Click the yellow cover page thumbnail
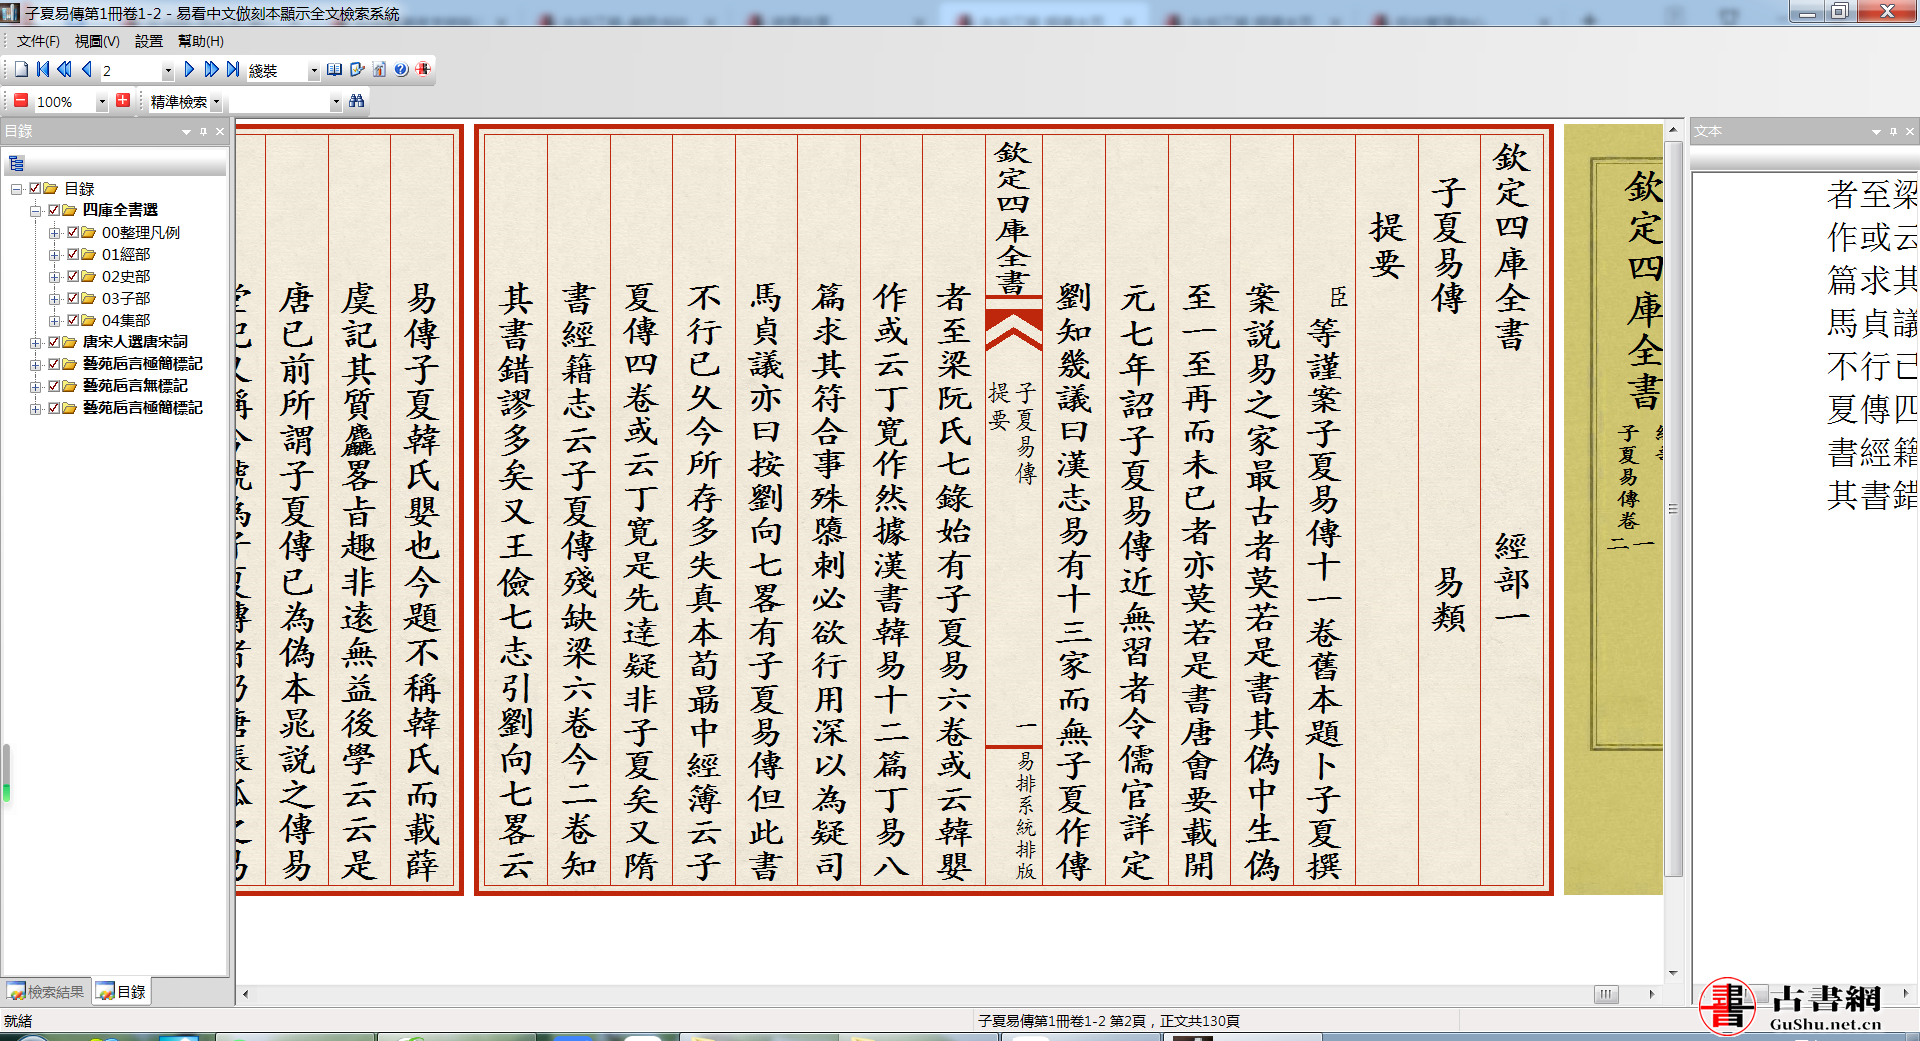 [1612, 510]
